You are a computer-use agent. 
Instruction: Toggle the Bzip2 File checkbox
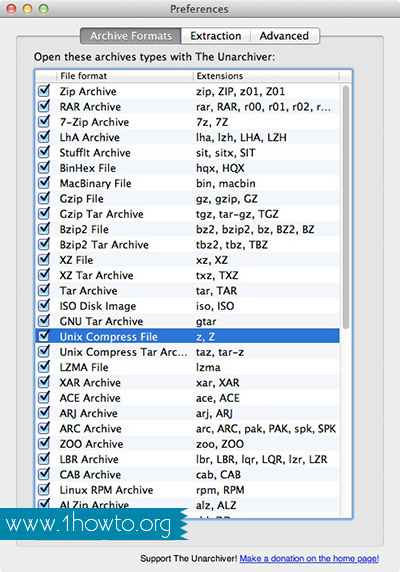[44, 228]
